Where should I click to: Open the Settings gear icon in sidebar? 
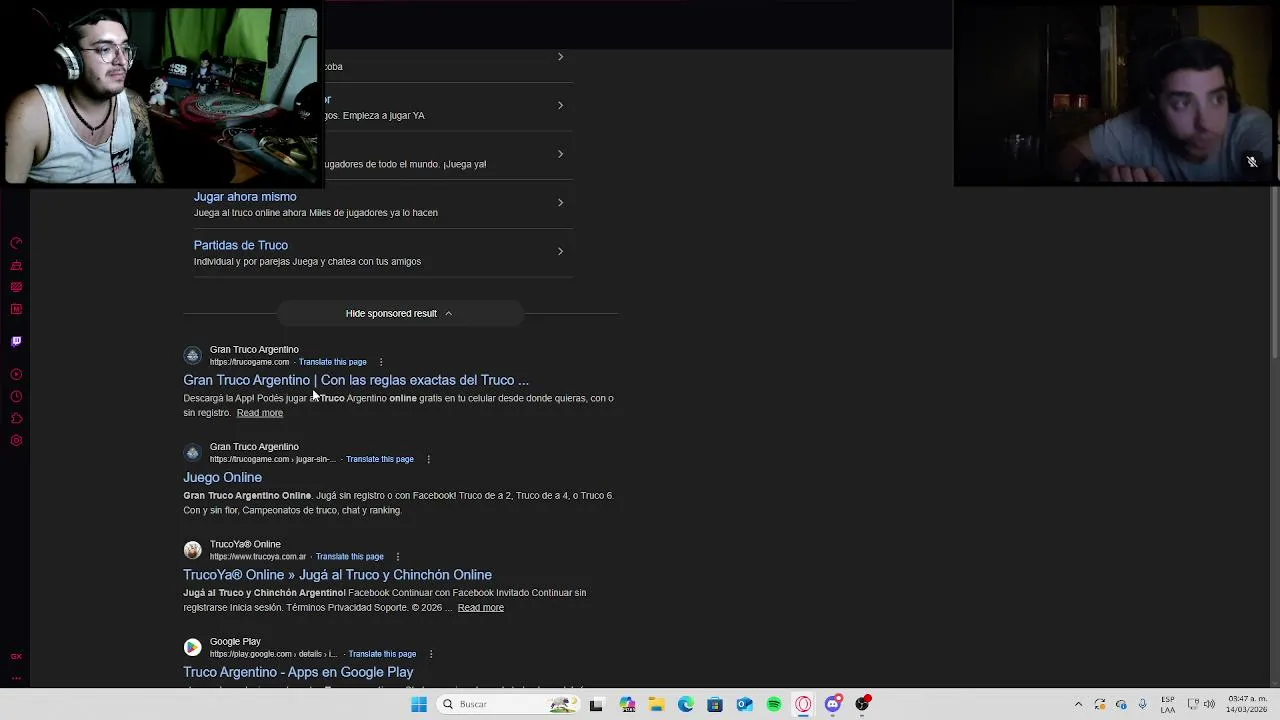click(x=16, y=441)
